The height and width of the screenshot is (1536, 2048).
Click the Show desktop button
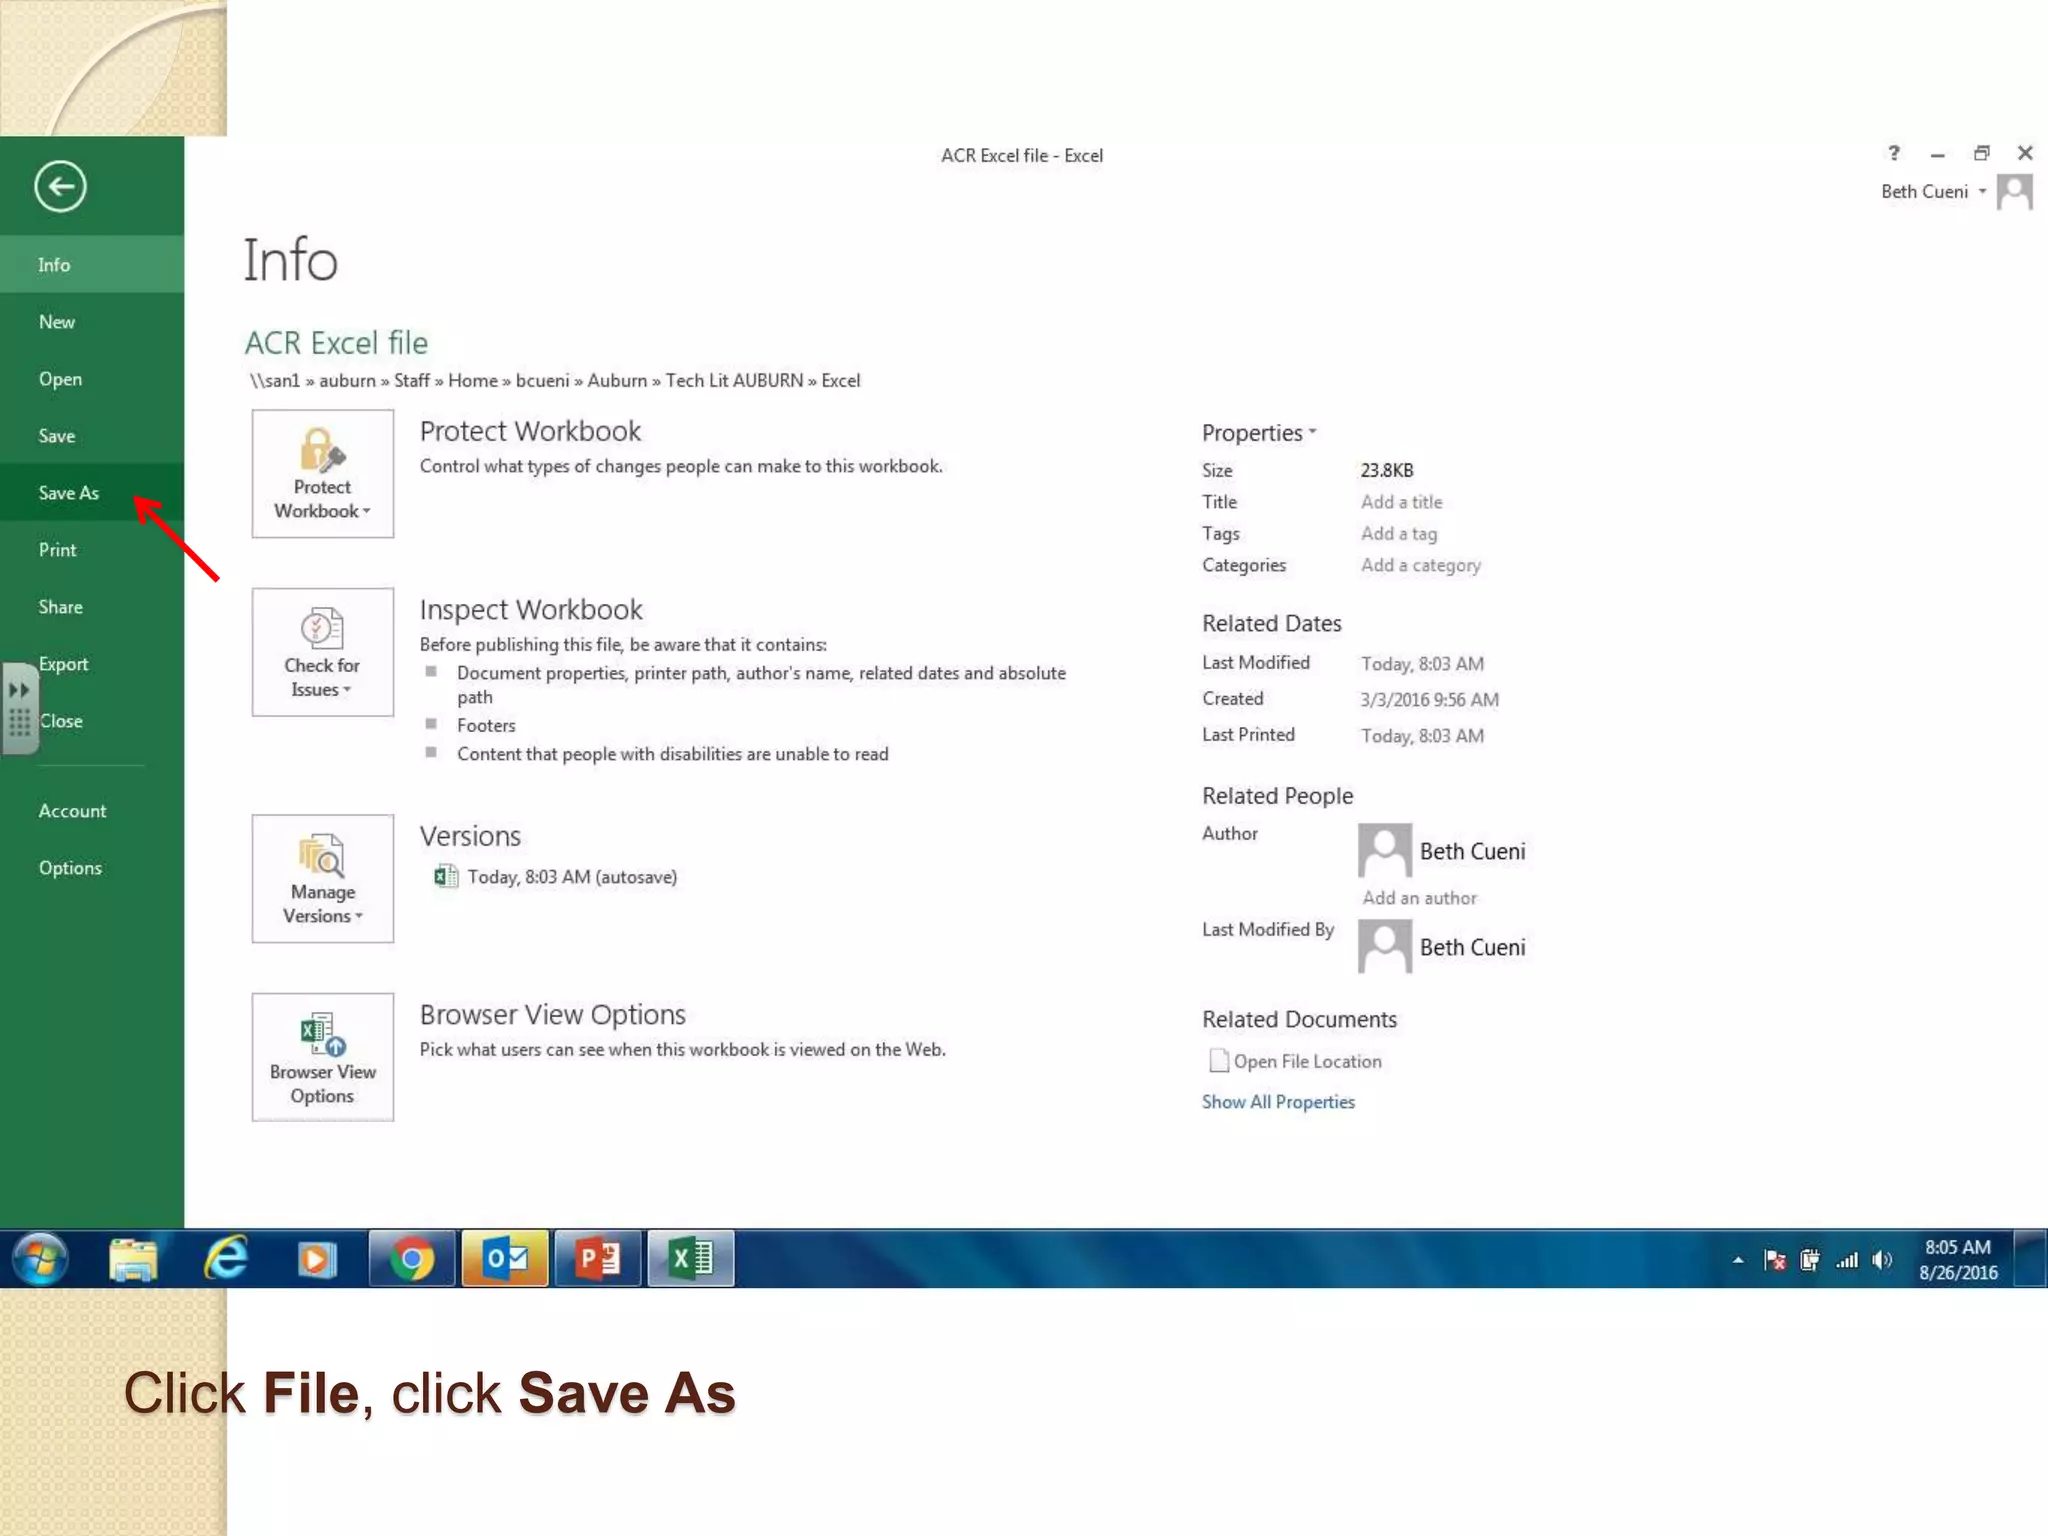(2029, 1258)
